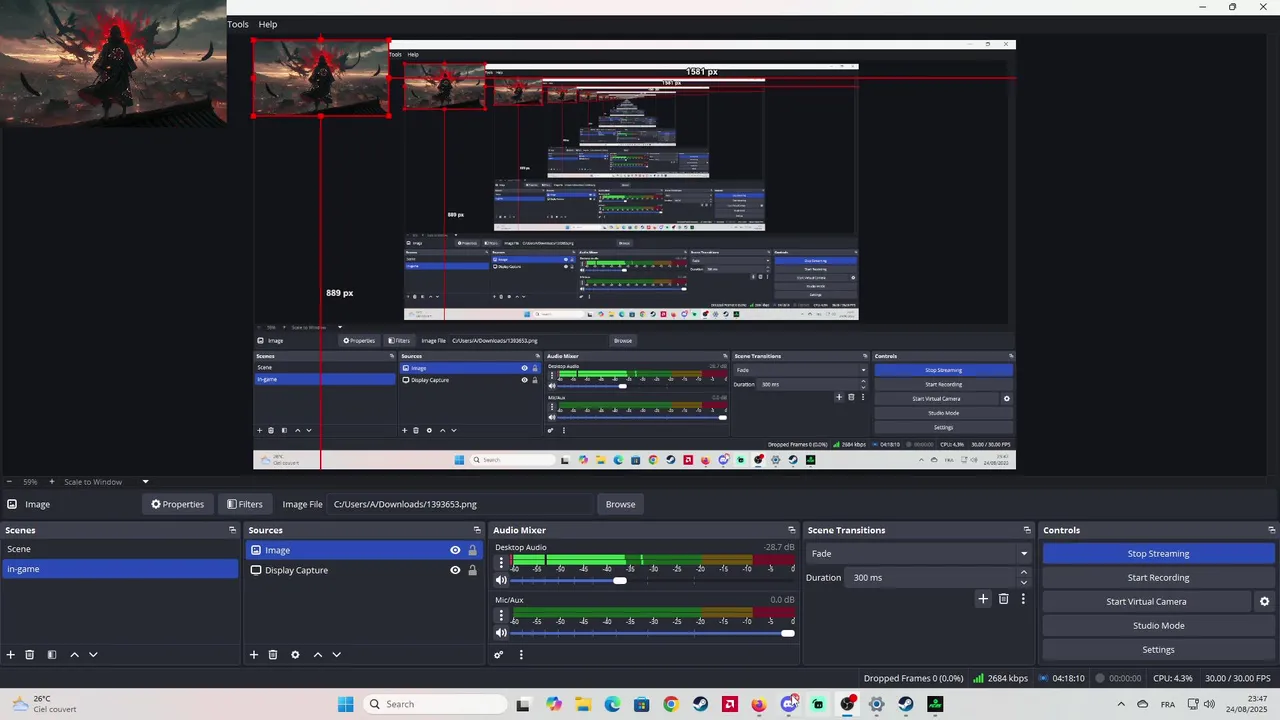This screenshot has height=720, width=1280.
Task: Add a new scene with the plus icon
Action: pos(11,655)
